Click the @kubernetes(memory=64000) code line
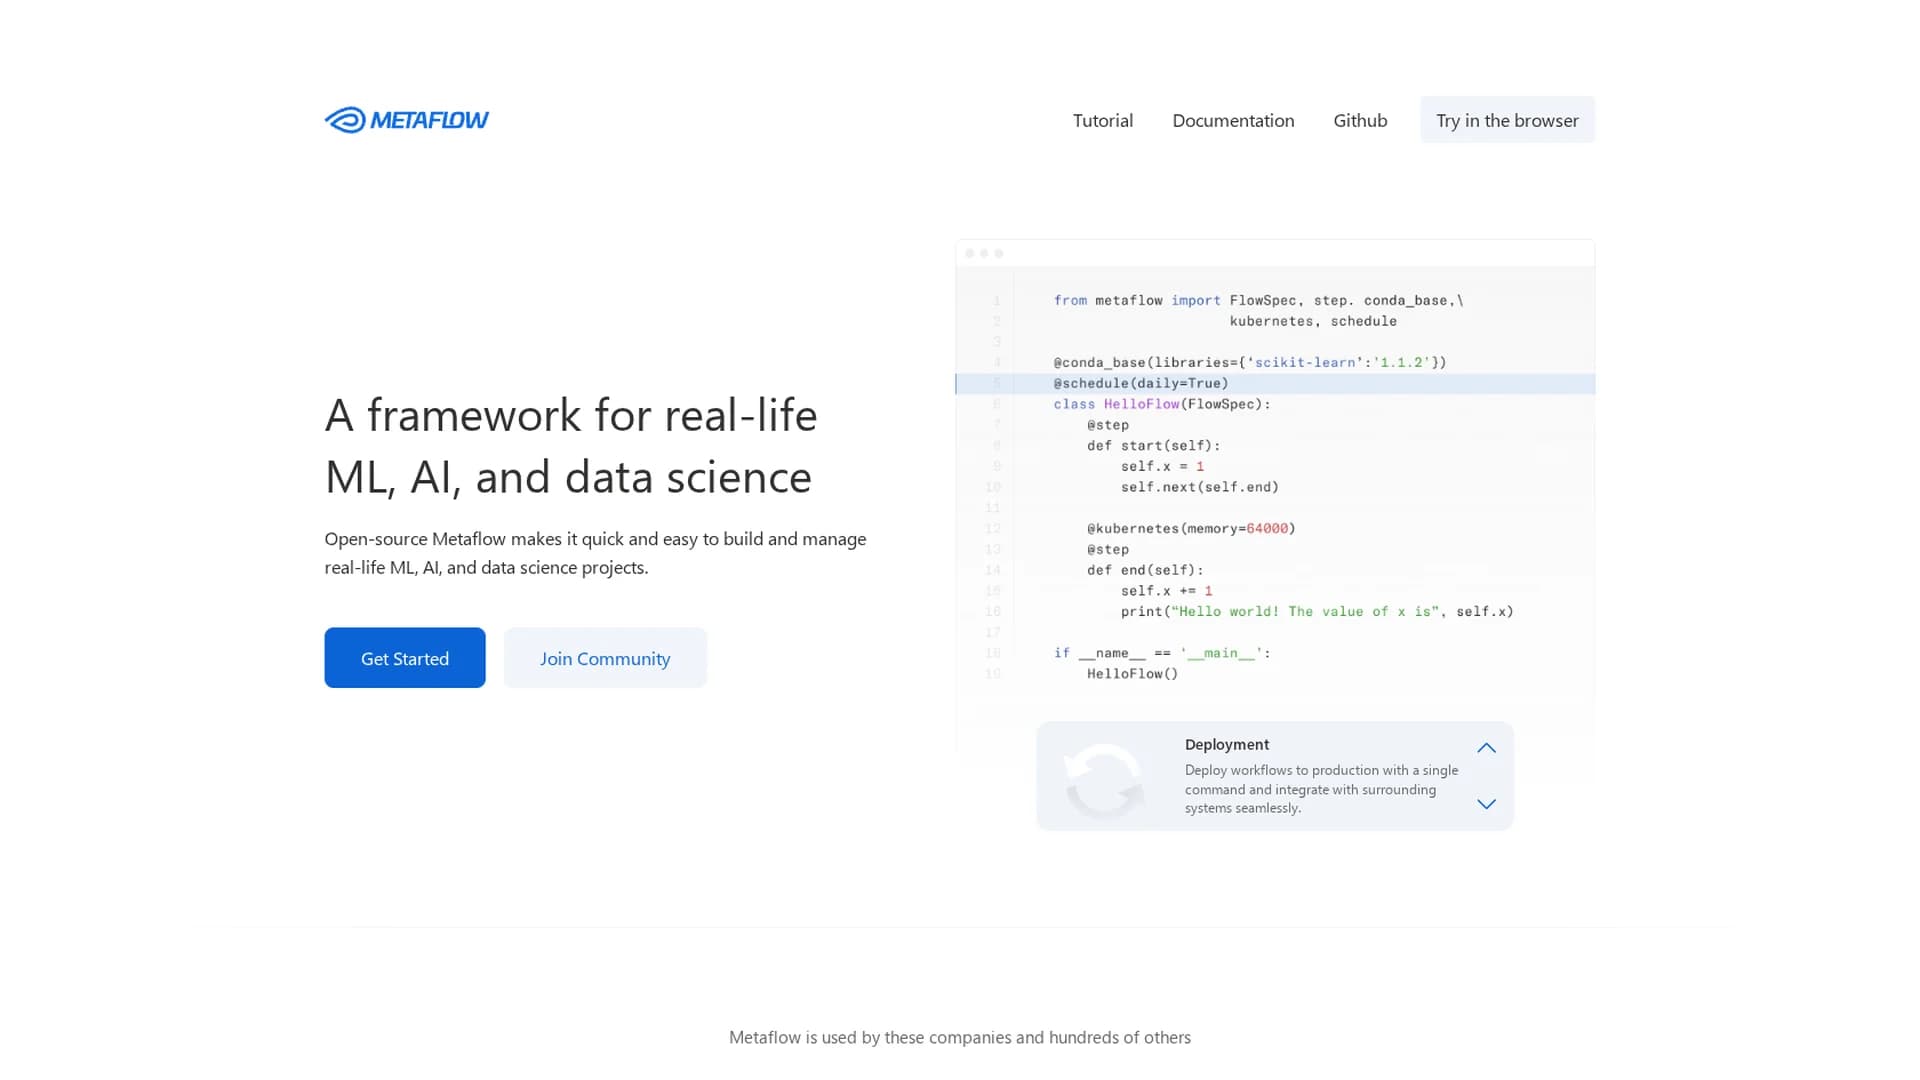 click(x=1191, y=528)
